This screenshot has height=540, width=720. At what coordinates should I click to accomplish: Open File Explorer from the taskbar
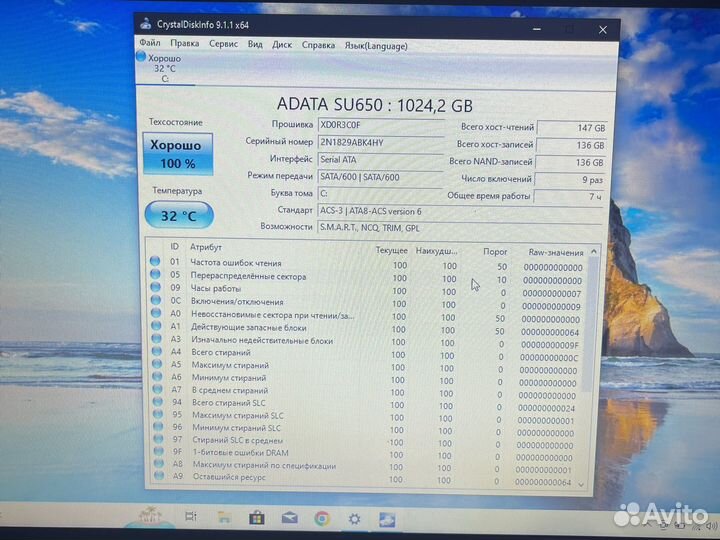pyautogui.click(x=224, y=517)
